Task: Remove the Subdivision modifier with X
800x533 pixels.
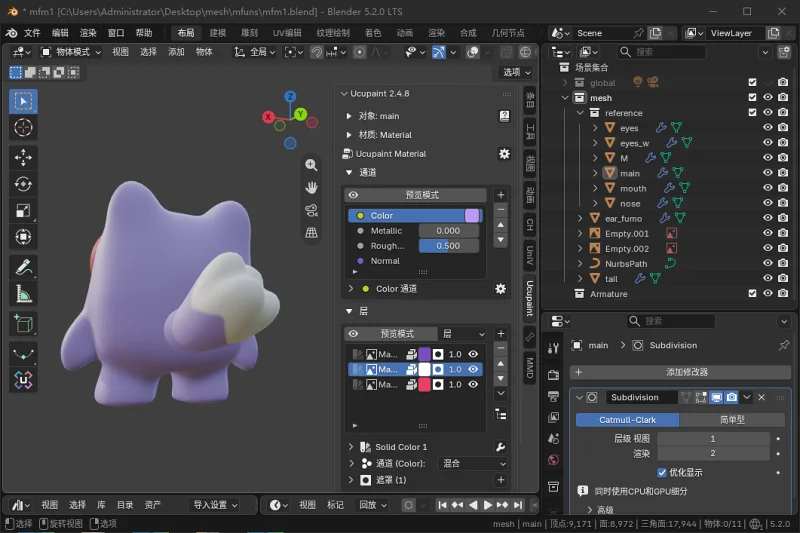Action: 761,397
